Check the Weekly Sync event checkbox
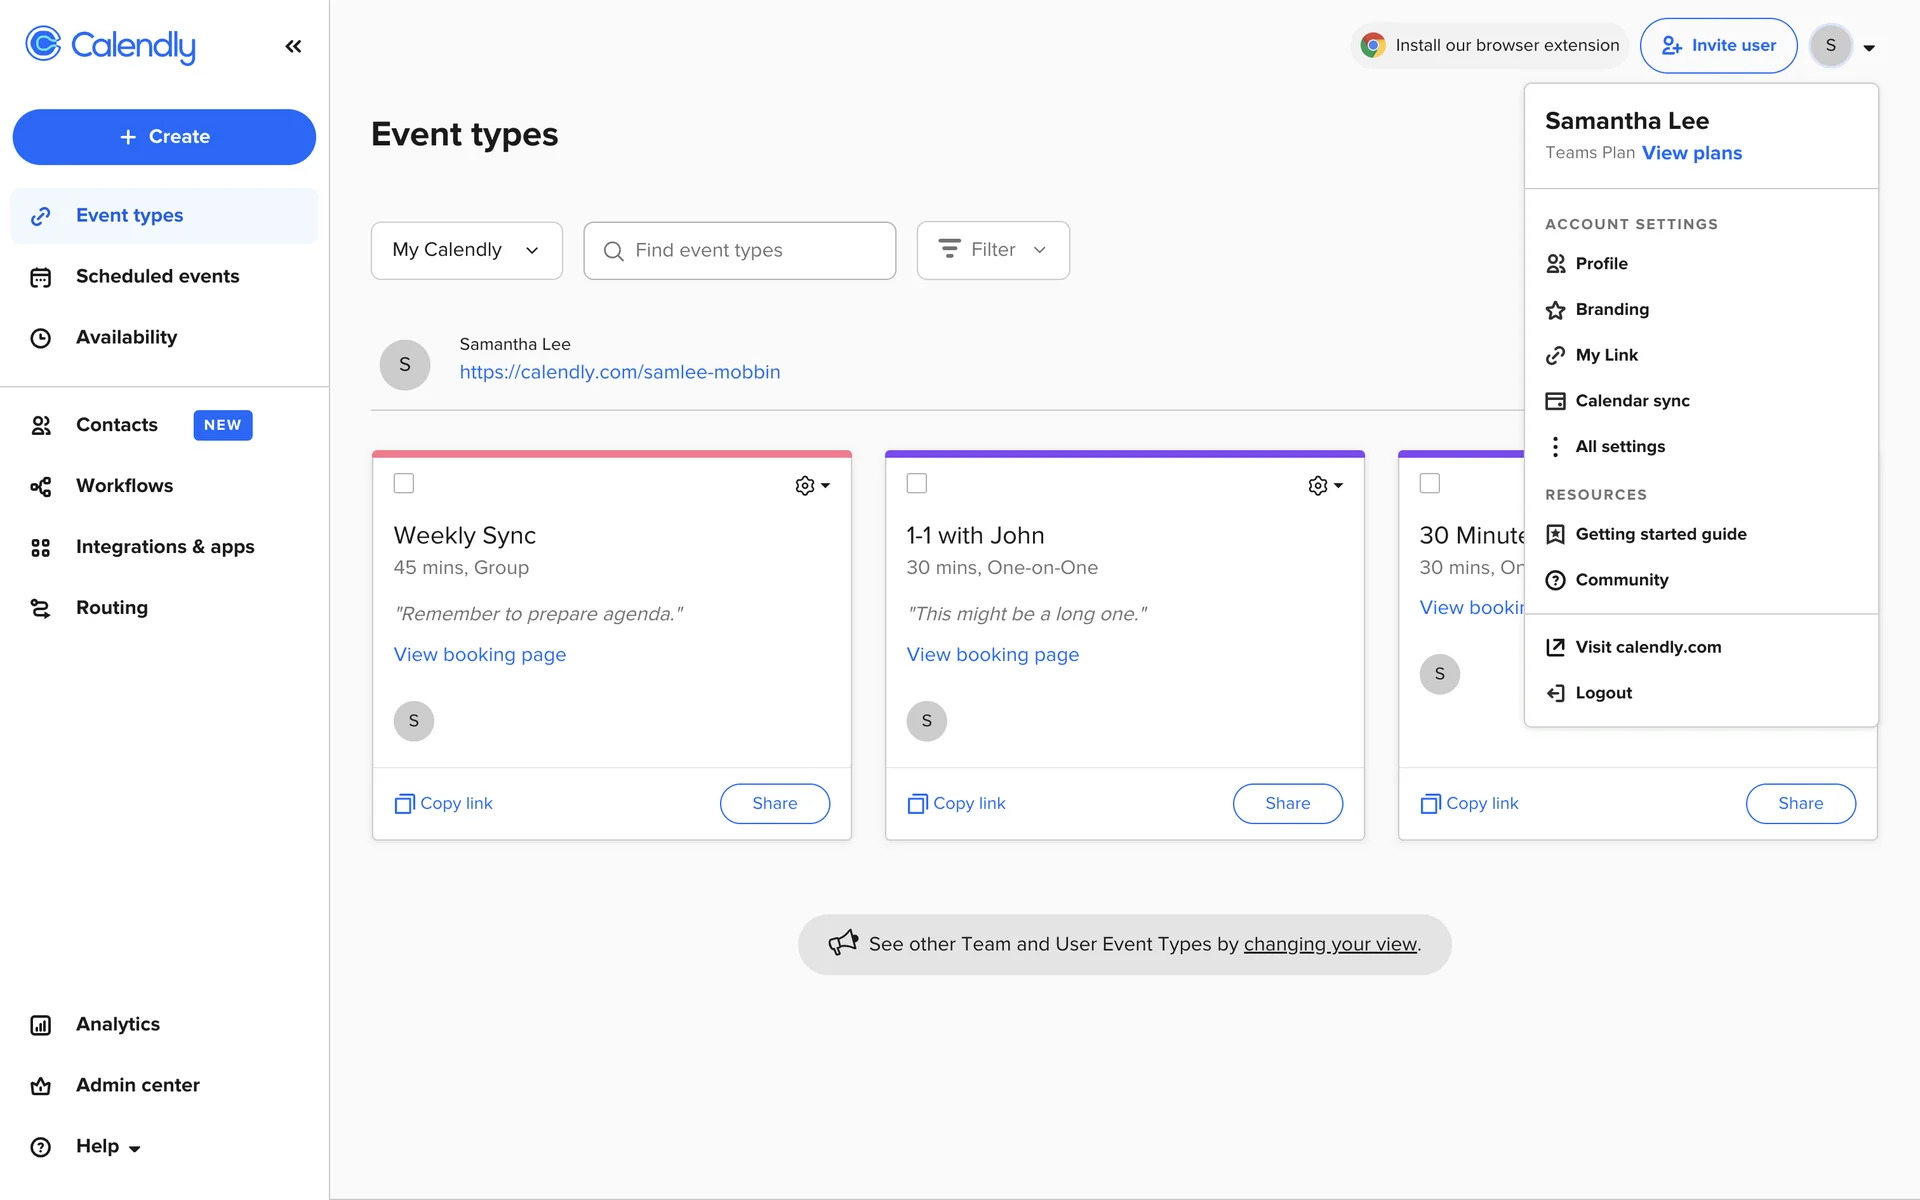The width and height of the screenshot is (1920, 1200). tap(404, 483)
